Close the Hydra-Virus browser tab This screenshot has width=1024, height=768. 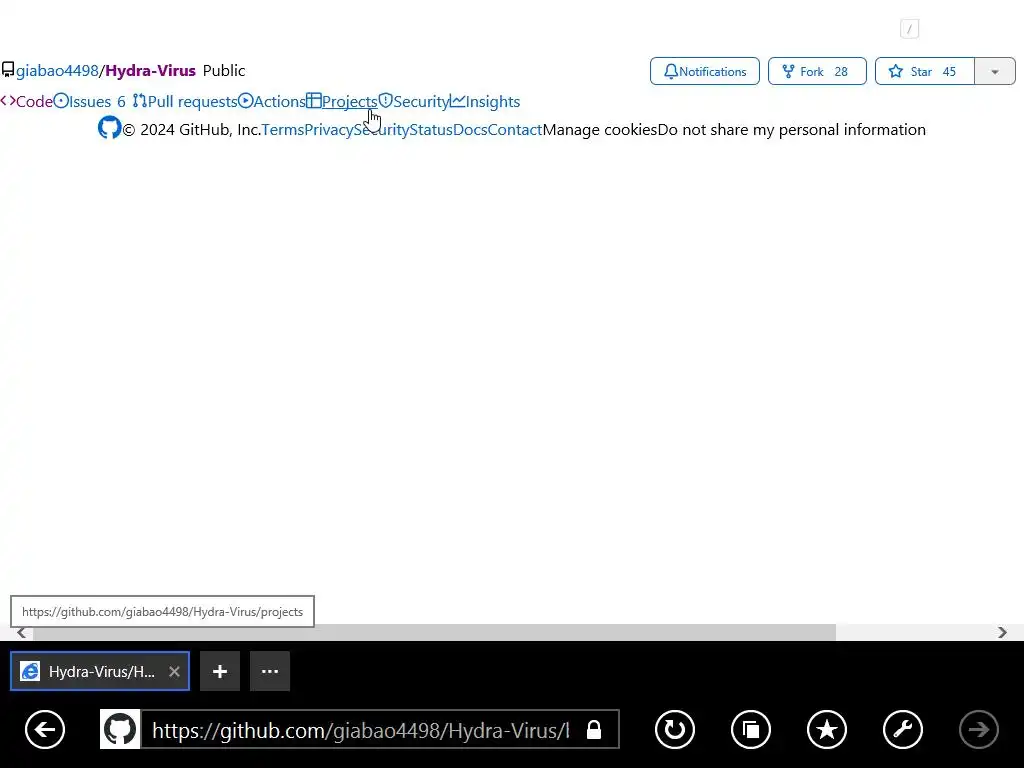point(174,671)
